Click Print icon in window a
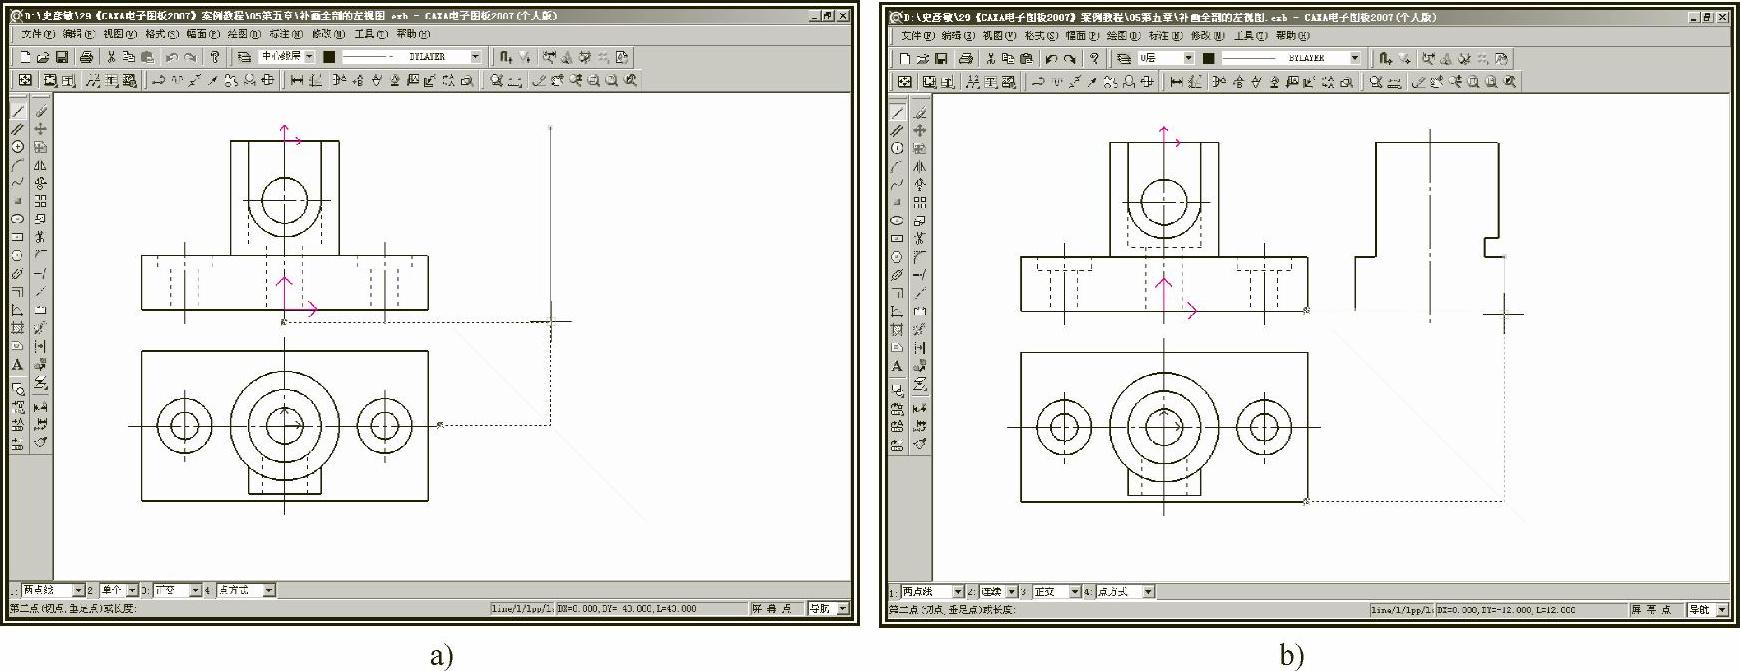The image size is (1740, 671). [86, 57]
